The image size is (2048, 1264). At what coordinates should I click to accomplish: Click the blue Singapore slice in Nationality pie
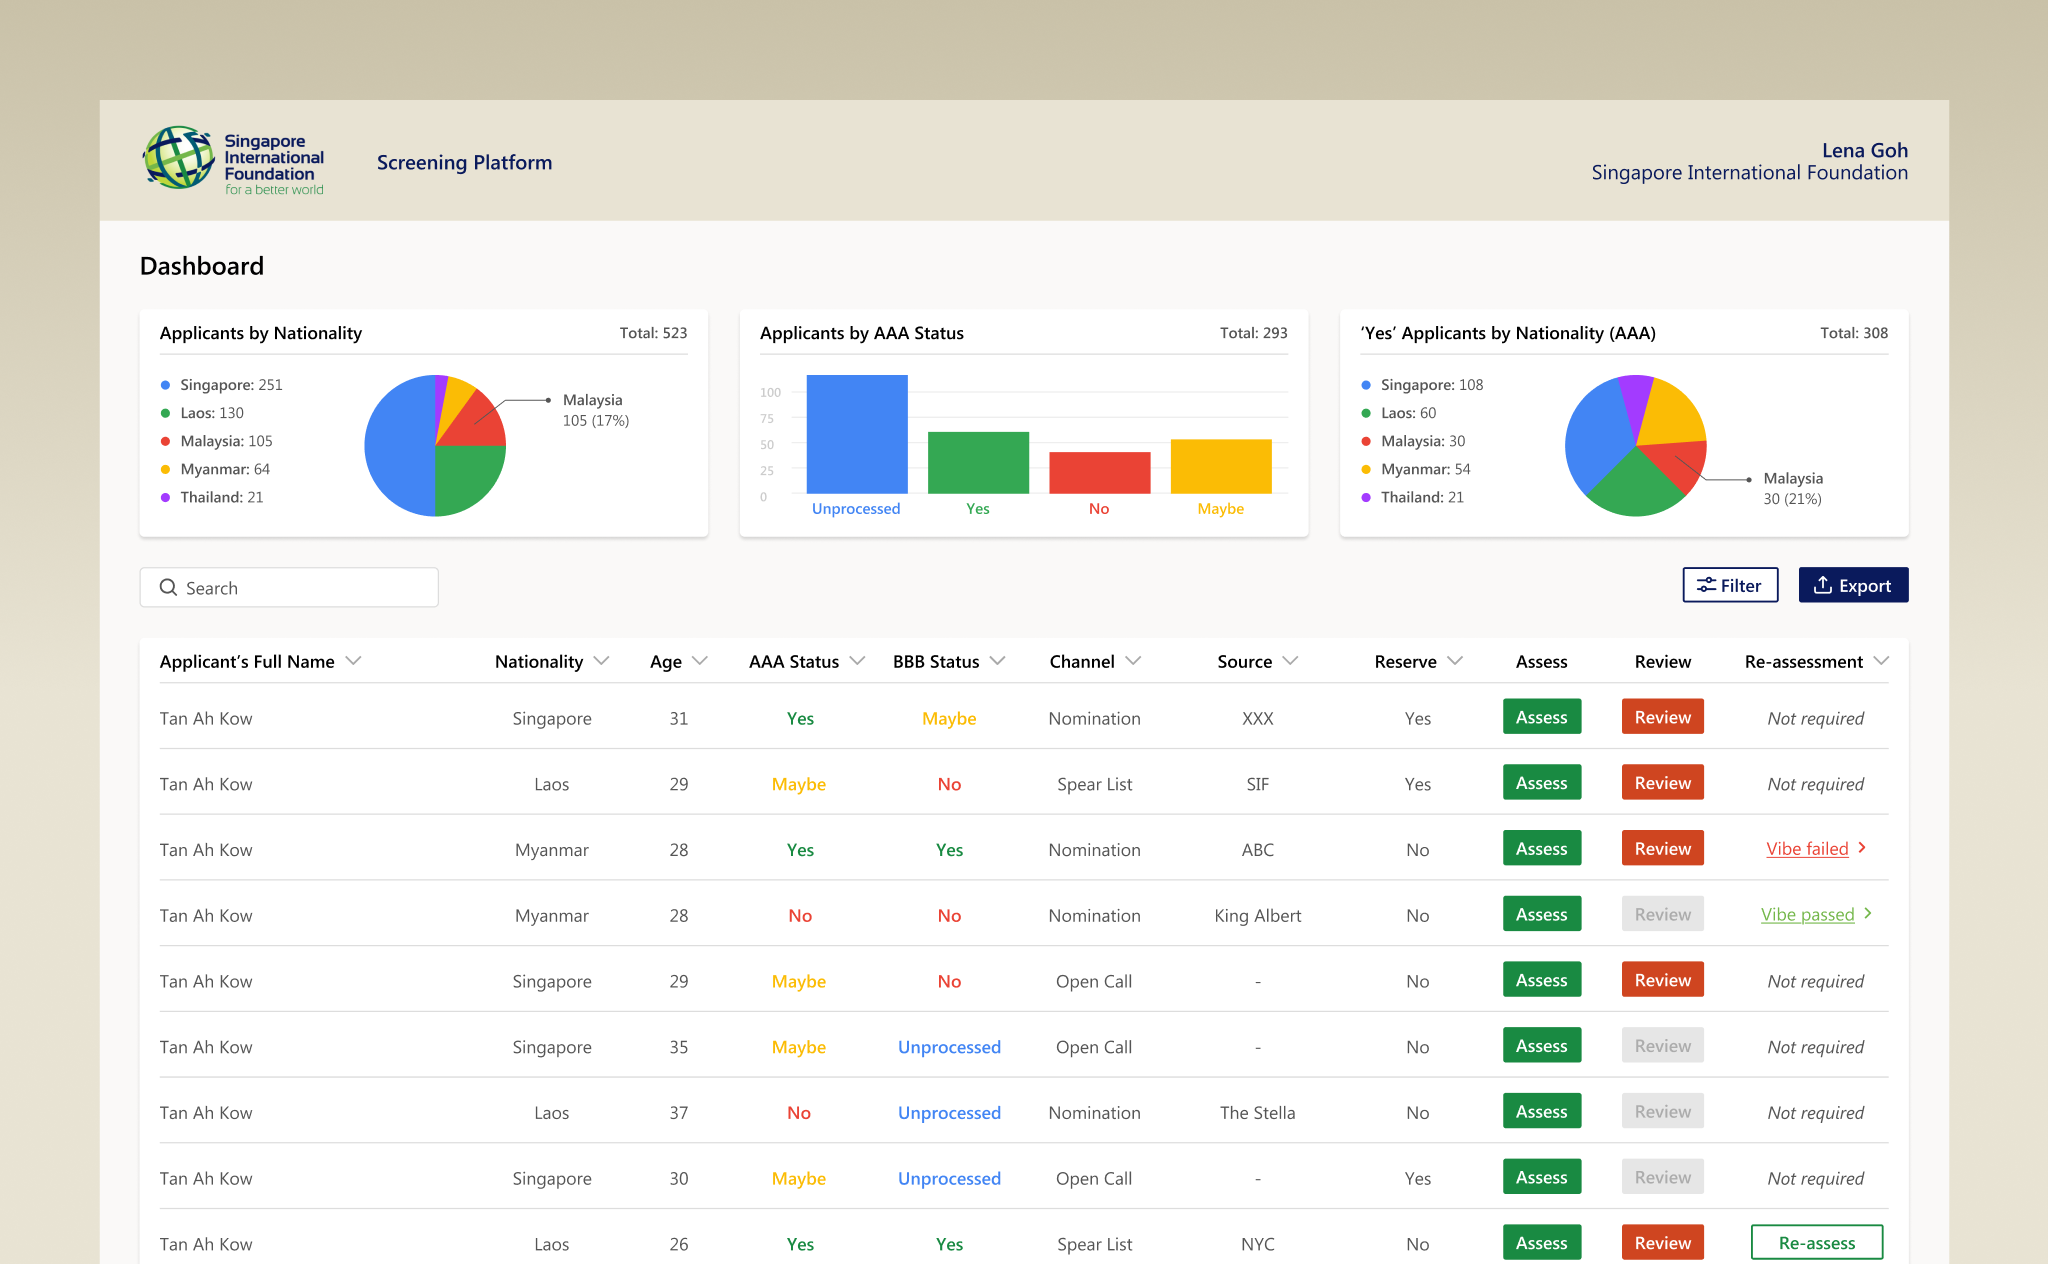pyautogui.click(x=398, y=446)
